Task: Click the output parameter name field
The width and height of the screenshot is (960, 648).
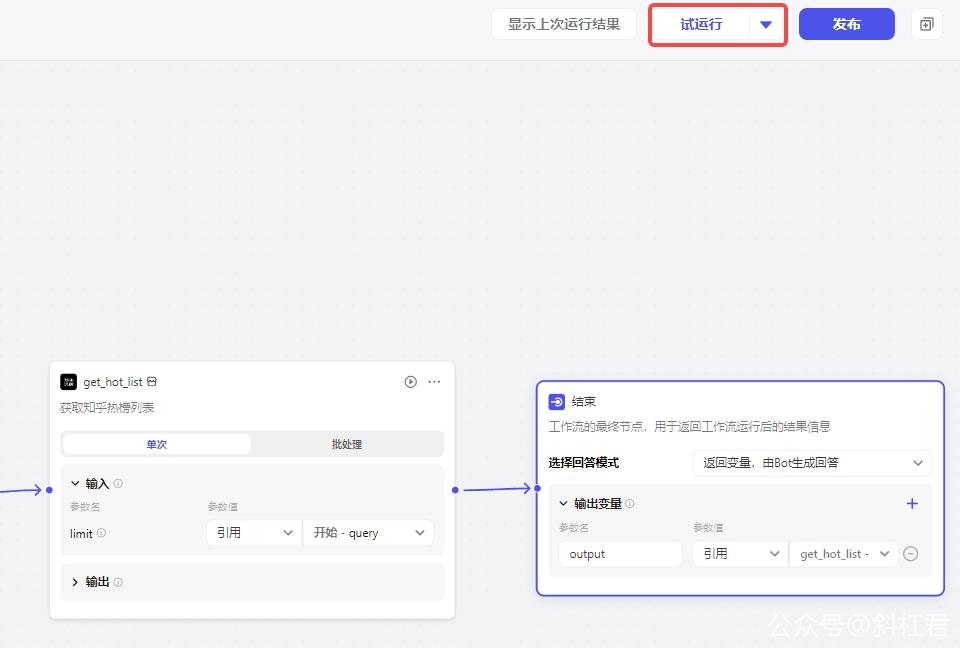Action: tap(620, 554)
